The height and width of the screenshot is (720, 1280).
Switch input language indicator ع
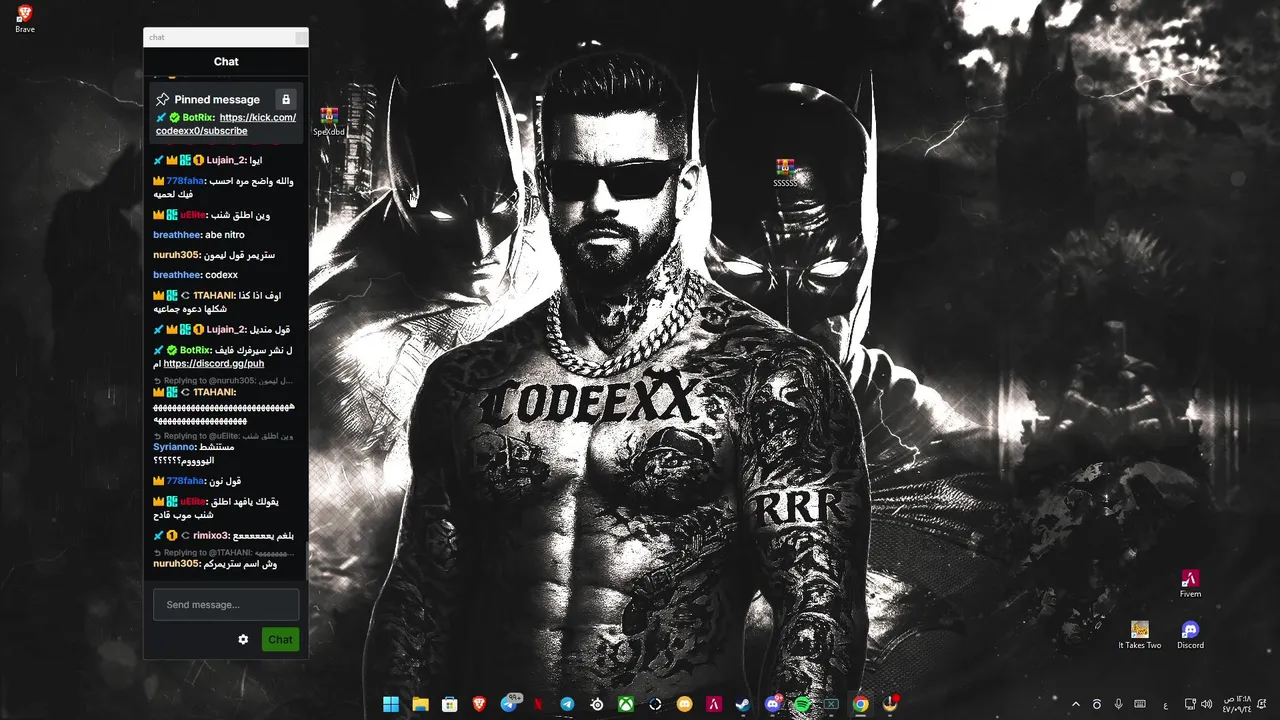coord(1165,705)
